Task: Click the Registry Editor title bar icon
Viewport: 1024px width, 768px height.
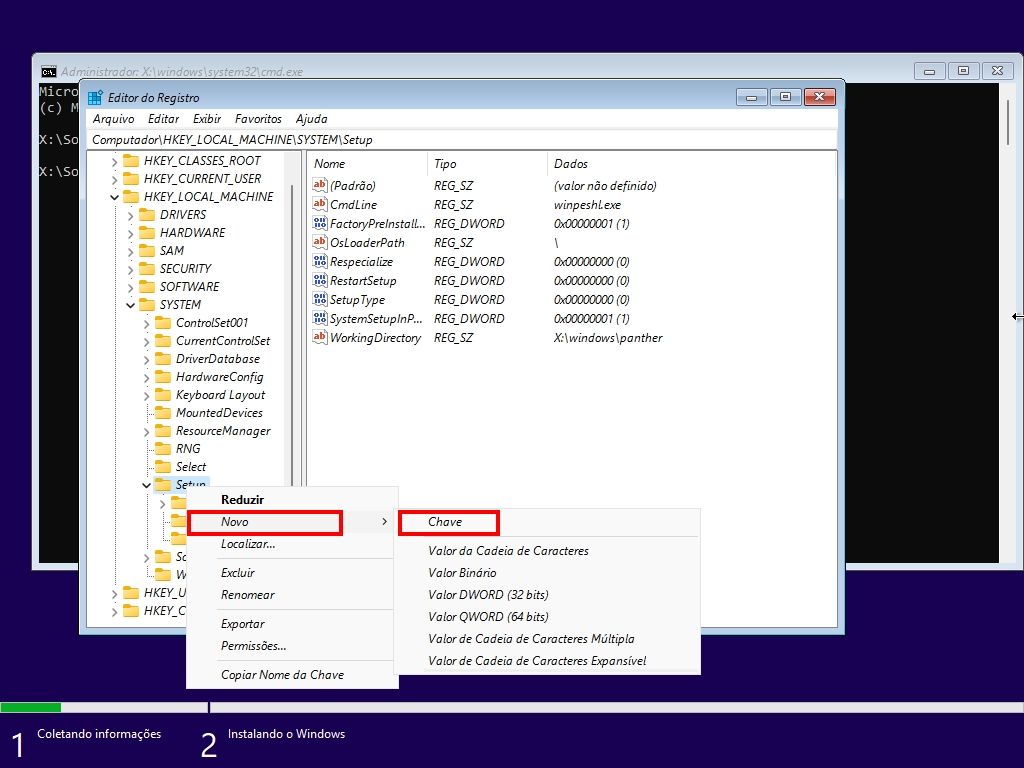Action: 95,98
